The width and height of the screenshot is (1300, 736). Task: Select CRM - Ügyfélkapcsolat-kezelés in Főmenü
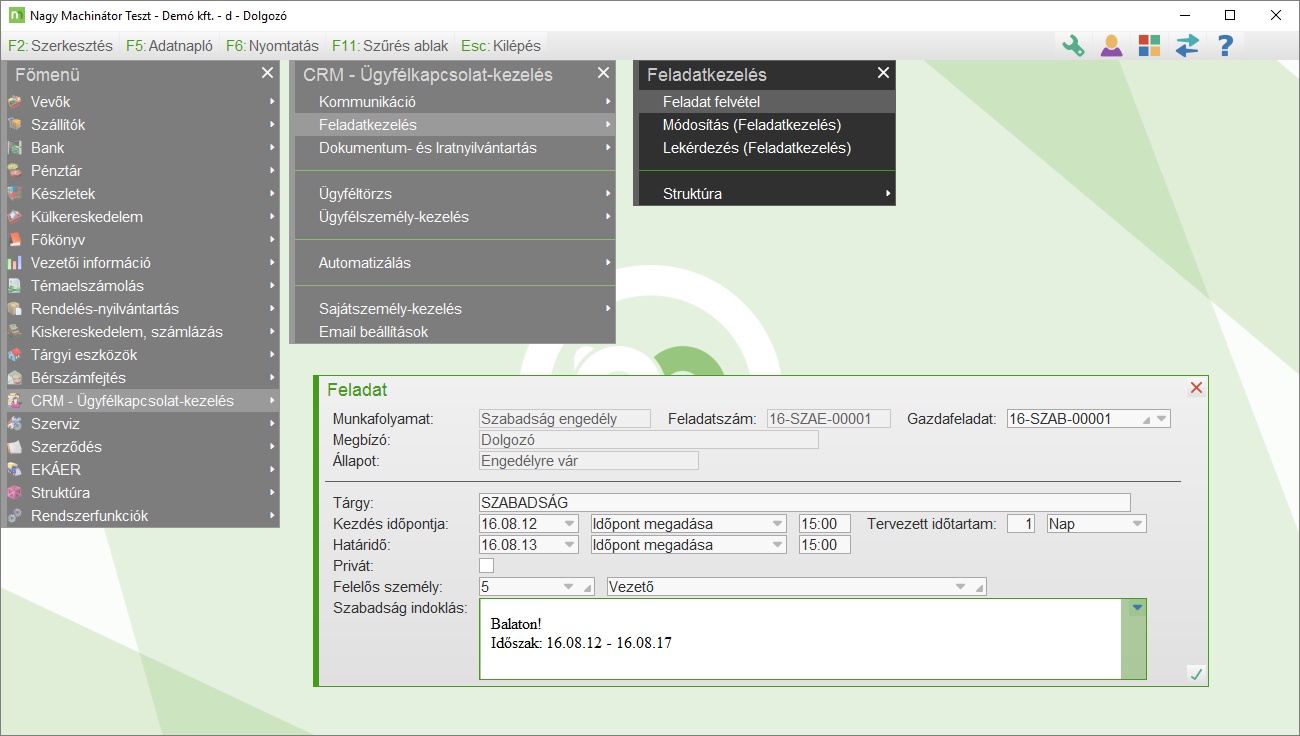pyautogui.click(x=141, y=401)
